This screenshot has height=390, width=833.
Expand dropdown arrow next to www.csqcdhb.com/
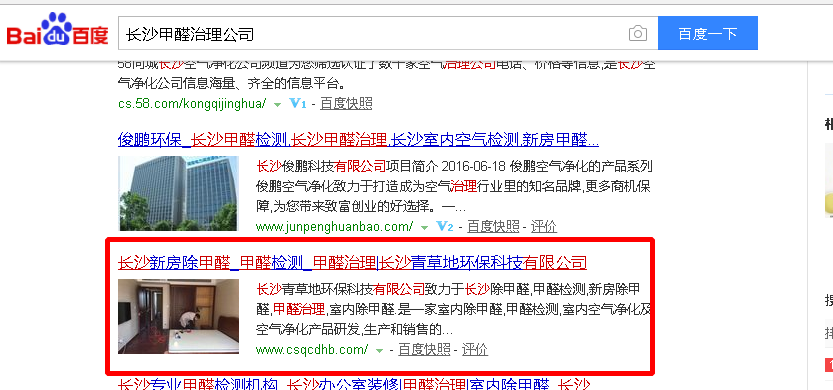pyautogui.click(x=379, y=351)
